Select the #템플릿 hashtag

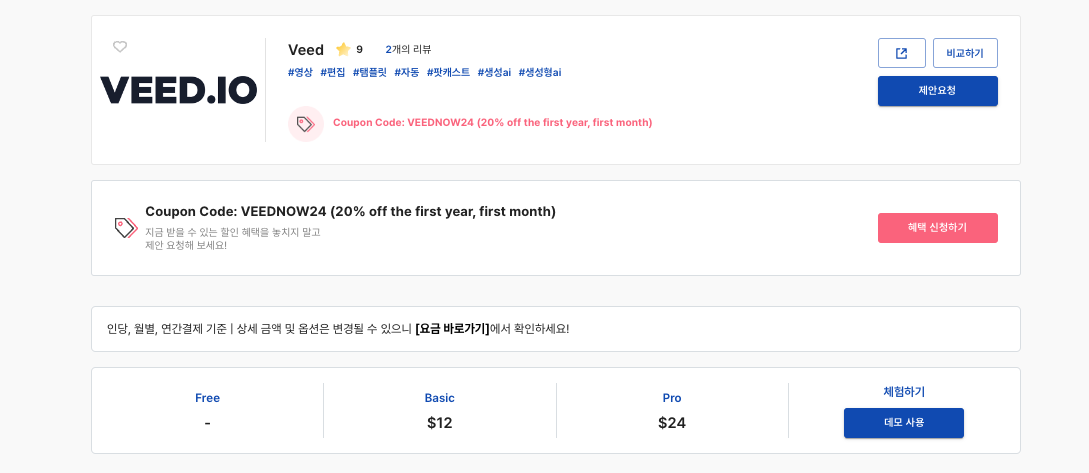[x=370, y=72]
